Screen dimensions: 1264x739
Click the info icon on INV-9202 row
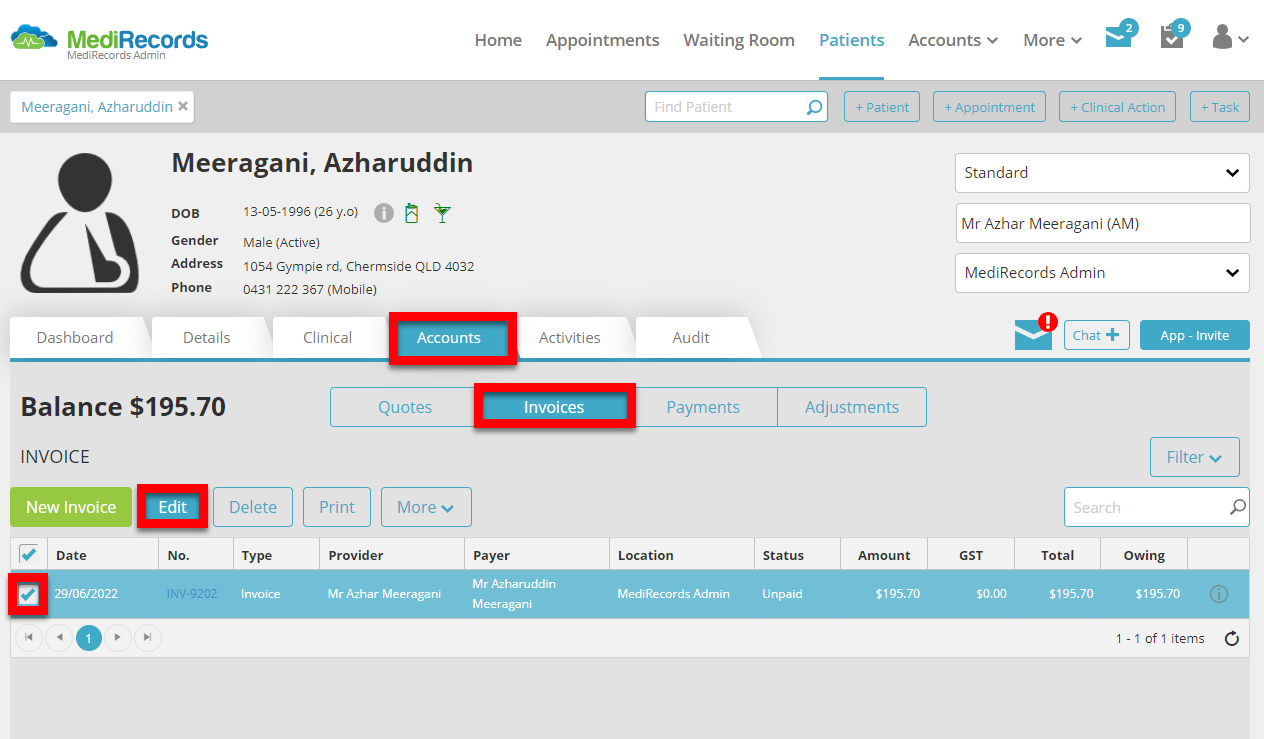(x=1219, y=594)
